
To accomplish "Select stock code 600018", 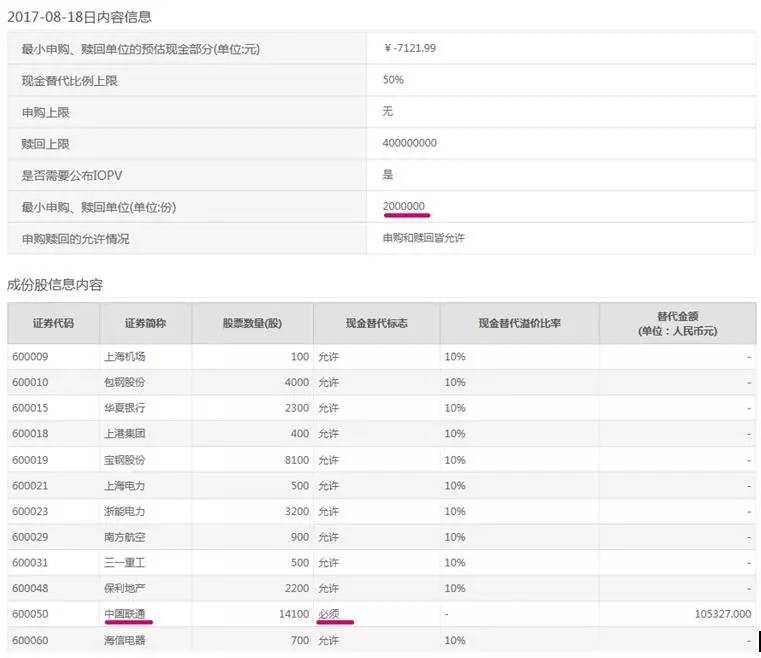I will [x=30, y=433].
